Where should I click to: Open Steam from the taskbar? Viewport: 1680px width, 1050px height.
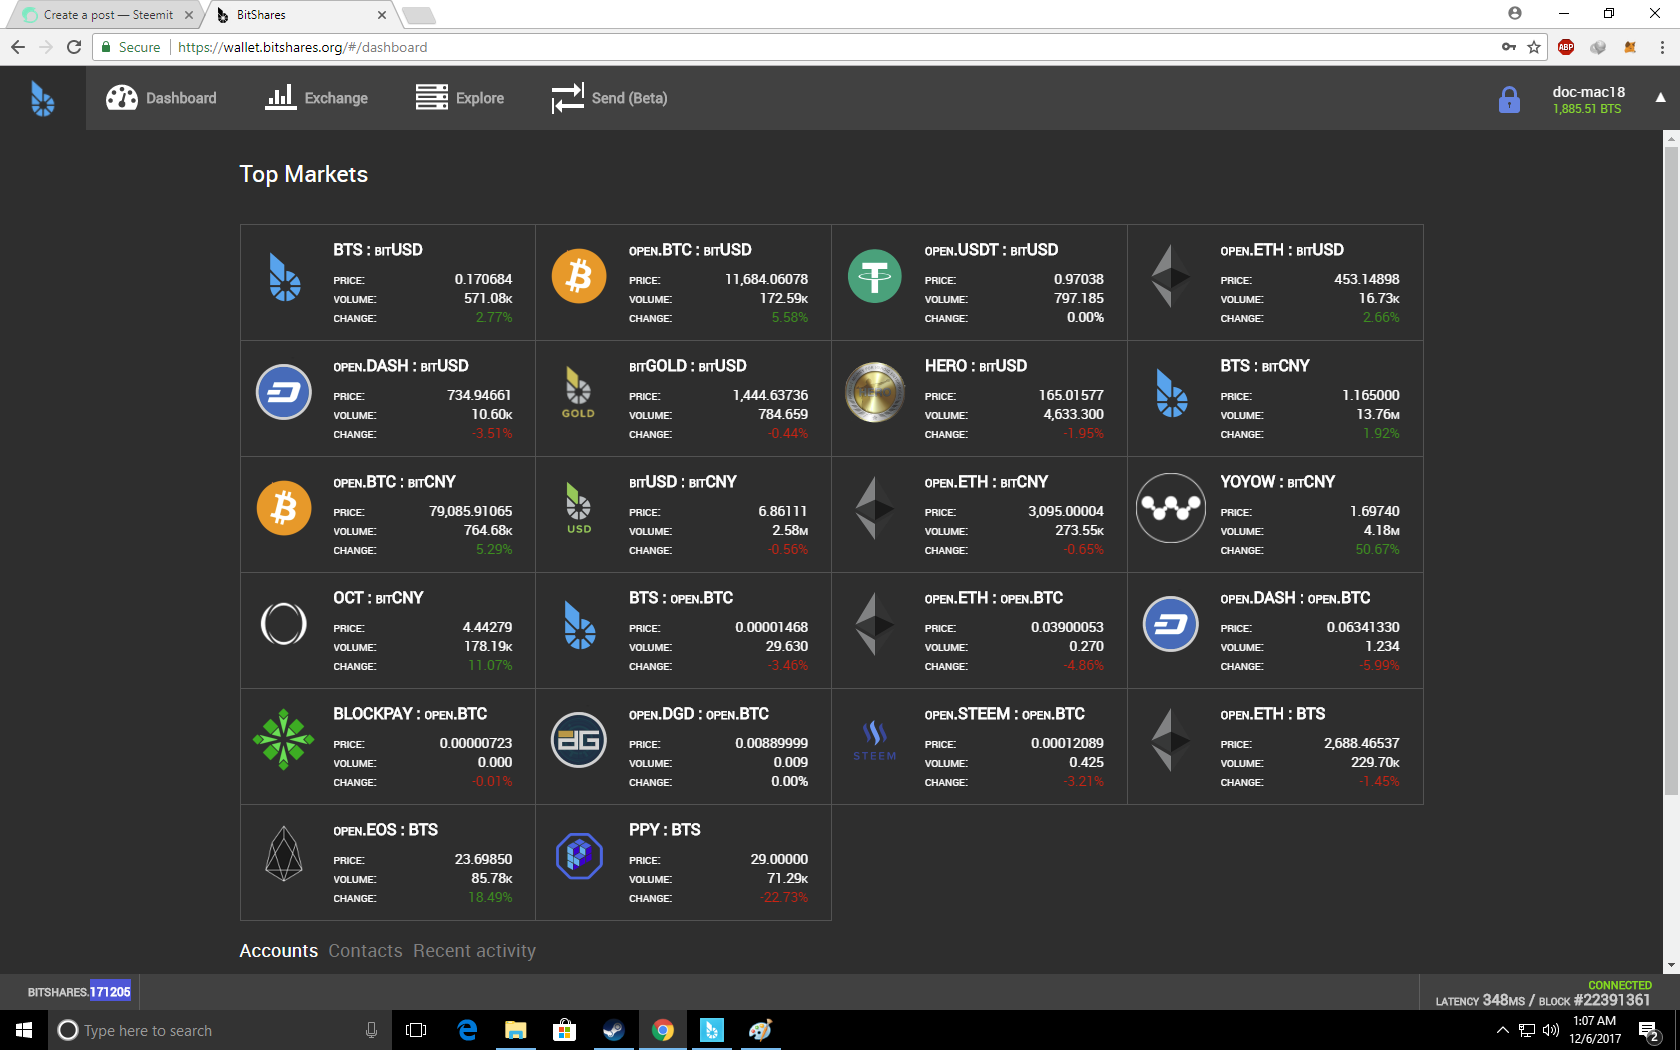click(x=614, y=1030)
